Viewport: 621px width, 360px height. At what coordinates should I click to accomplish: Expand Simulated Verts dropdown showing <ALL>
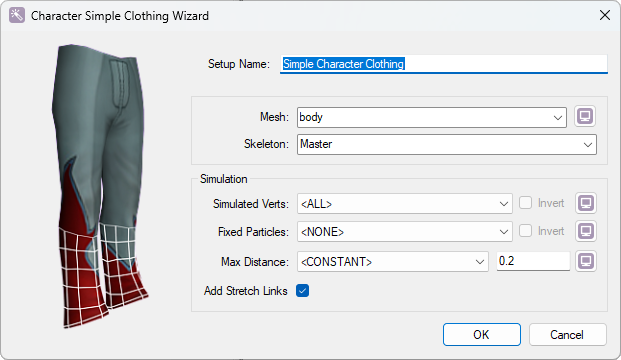coord(405,204)
